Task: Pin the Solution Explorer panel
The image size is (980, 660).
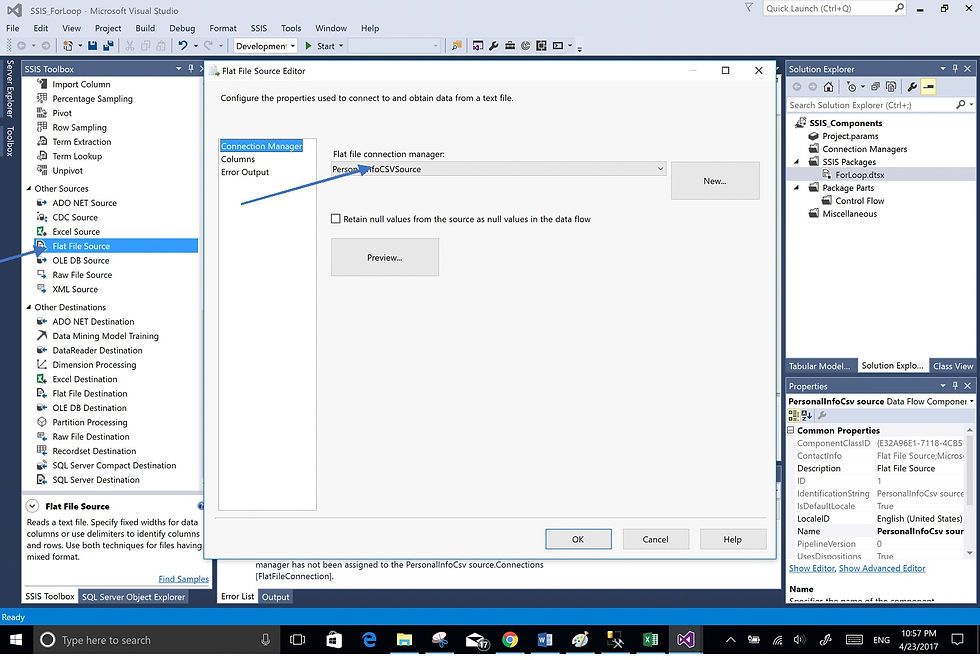Action: [x=955, y=68]
